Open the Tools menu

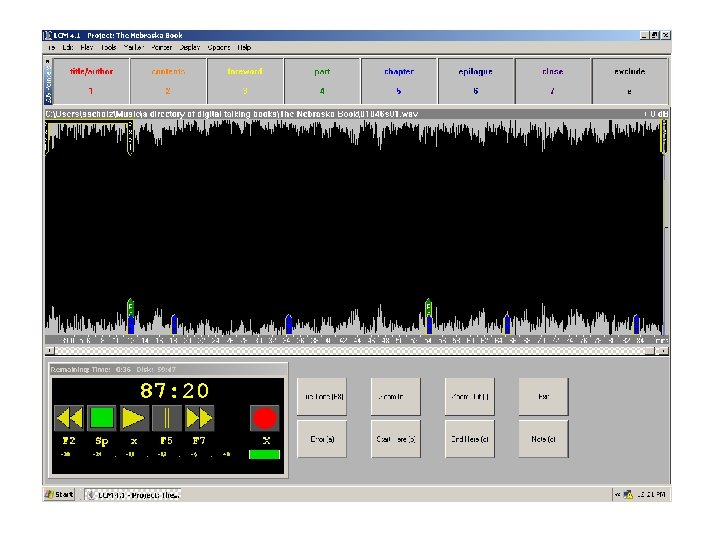[109, 47]
